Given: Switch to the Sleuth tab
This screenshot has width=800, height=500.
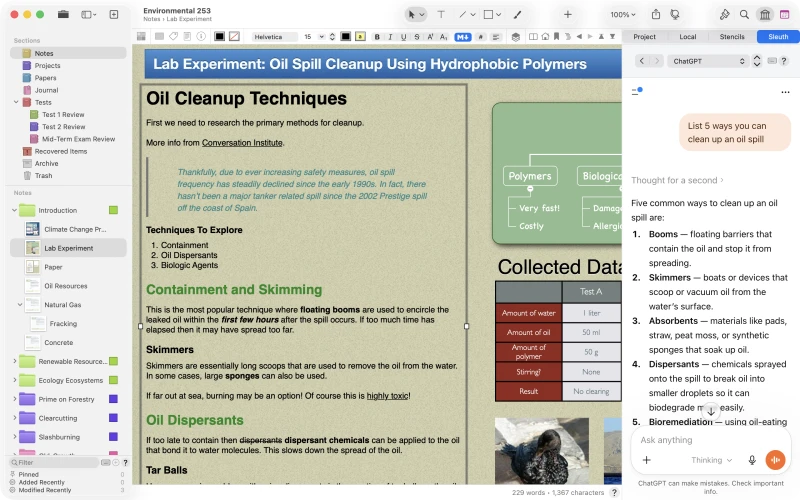Looking at the screenshot, I should [x=778, y=37].
